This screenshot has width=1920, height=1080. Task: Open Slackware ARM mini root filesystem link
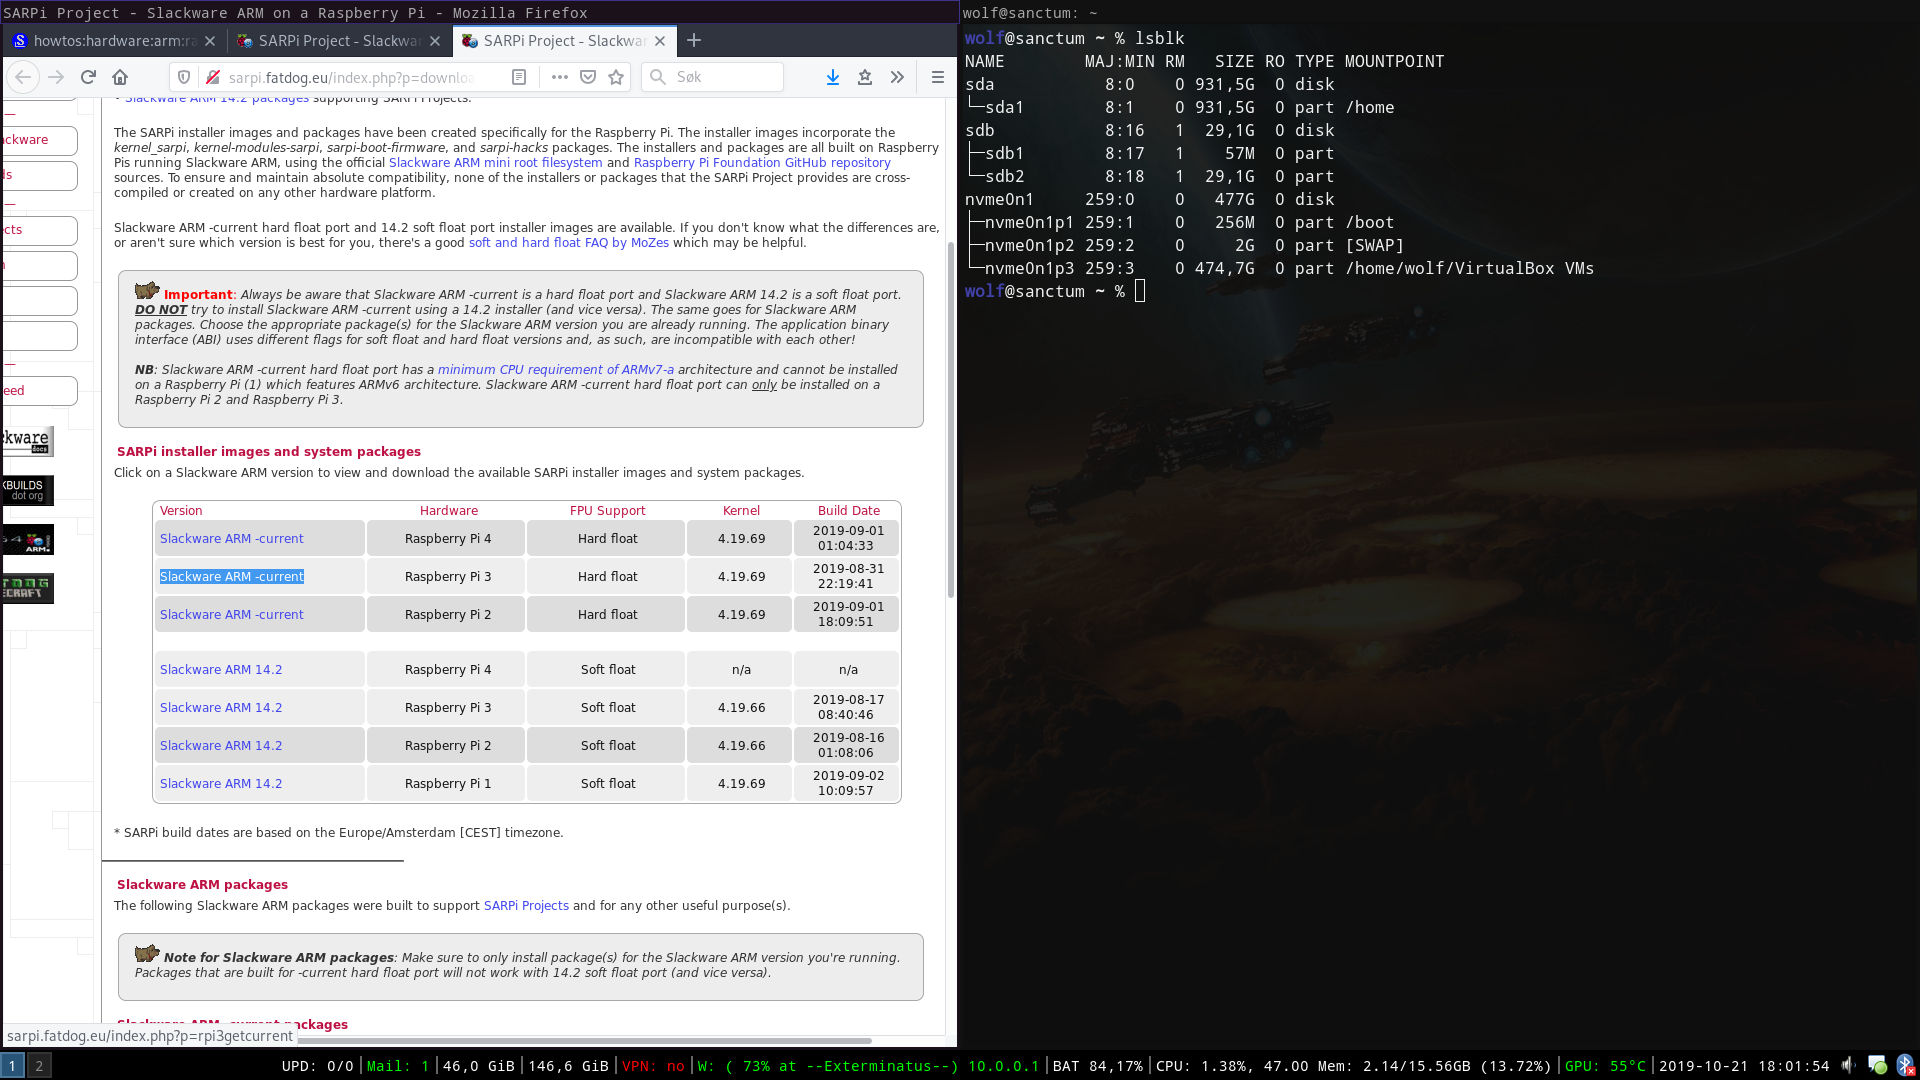coord(495,163)
